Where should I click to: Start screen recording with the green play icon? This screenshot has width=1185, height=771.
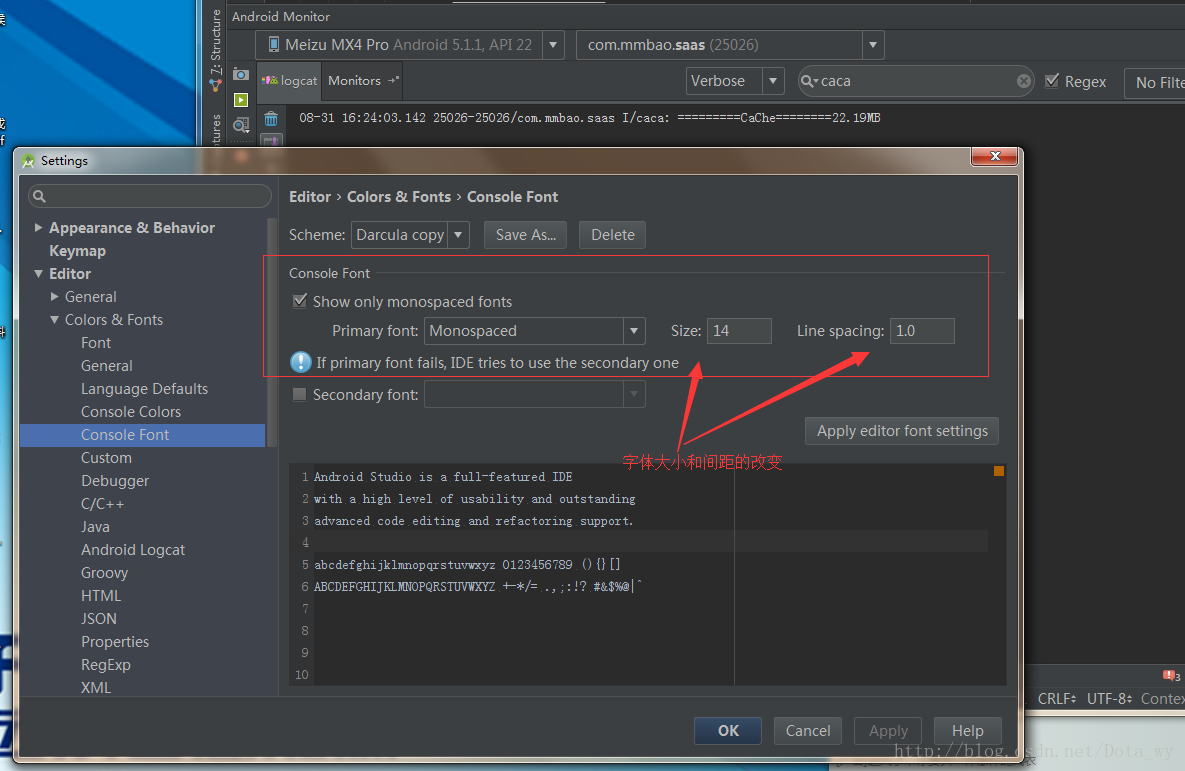[x=241, y=100]
